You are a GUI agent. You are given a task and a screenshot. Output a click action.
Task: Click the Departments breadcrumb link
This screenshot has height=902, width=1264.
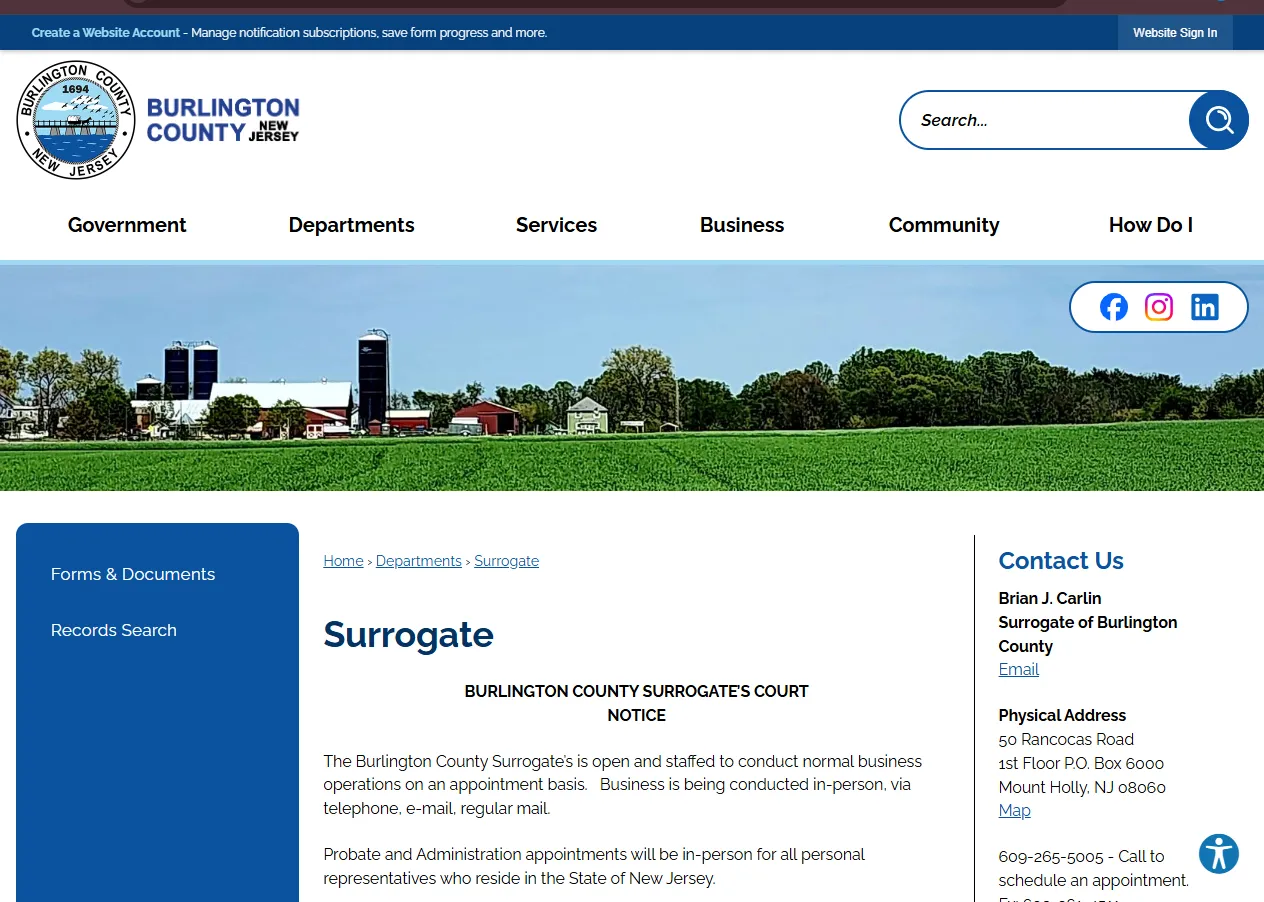pos(419,561)
